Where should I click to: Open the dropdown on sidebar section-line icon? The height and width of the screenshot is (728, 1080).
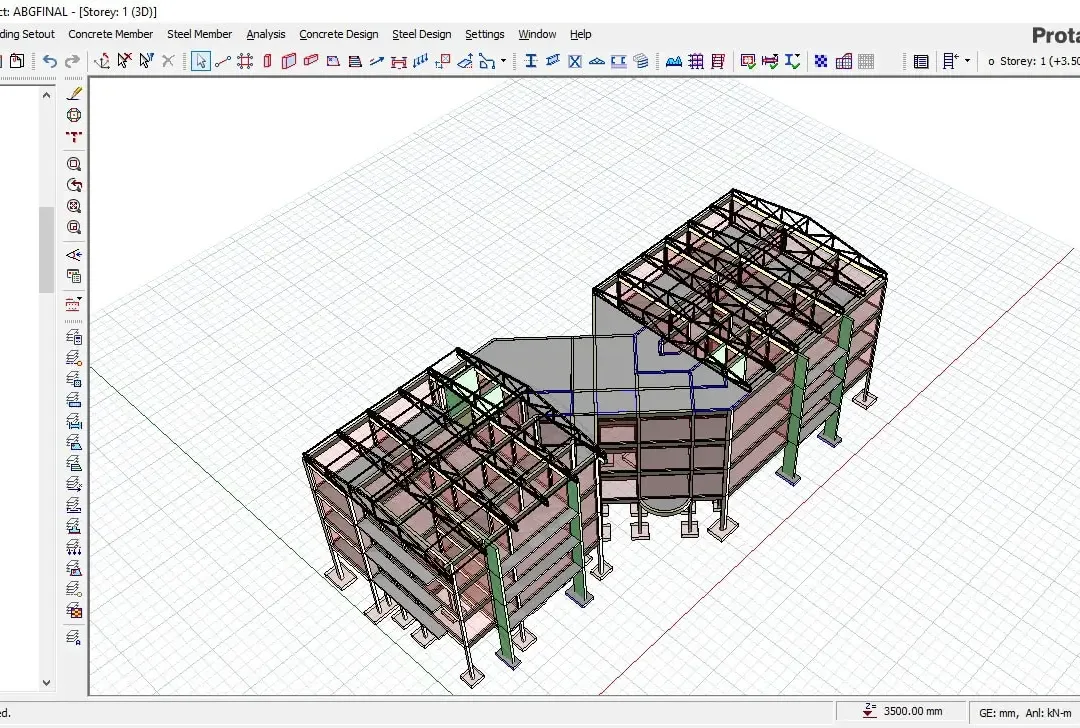click(x=81, y=299)
